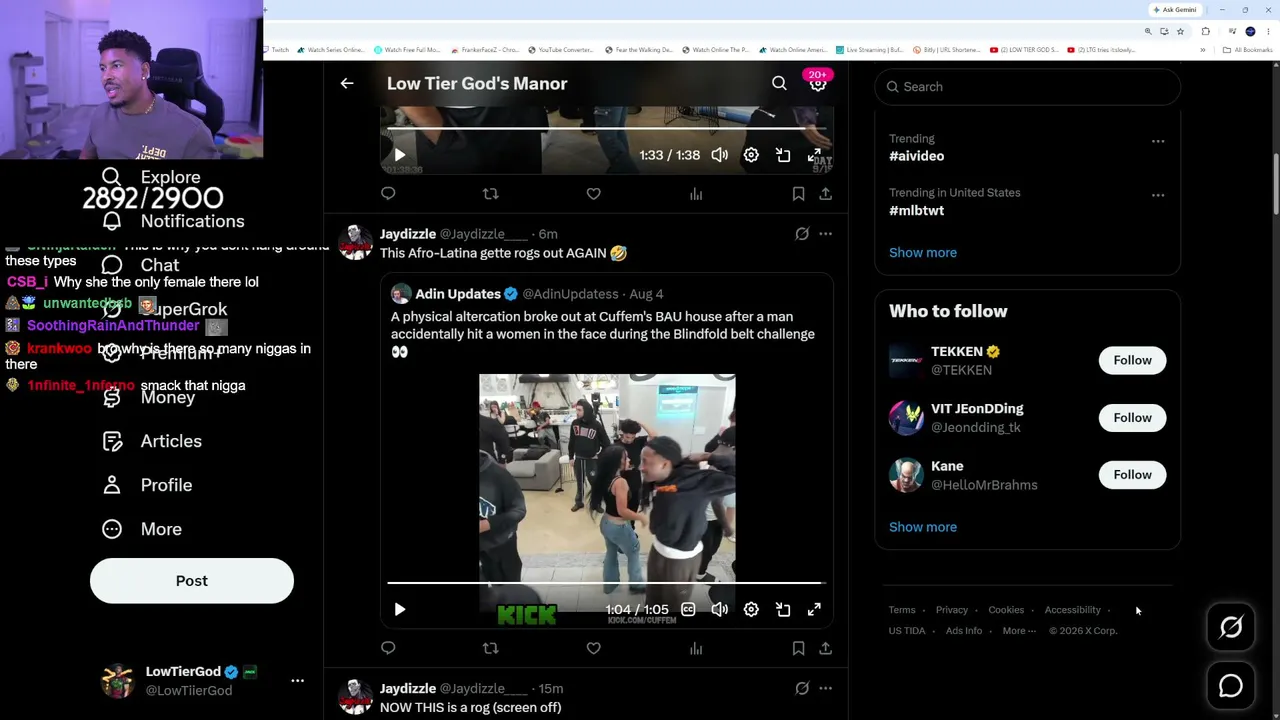Expand the More footer link menu
This screenshot has width=1280, height=720.
point(1019,631)
